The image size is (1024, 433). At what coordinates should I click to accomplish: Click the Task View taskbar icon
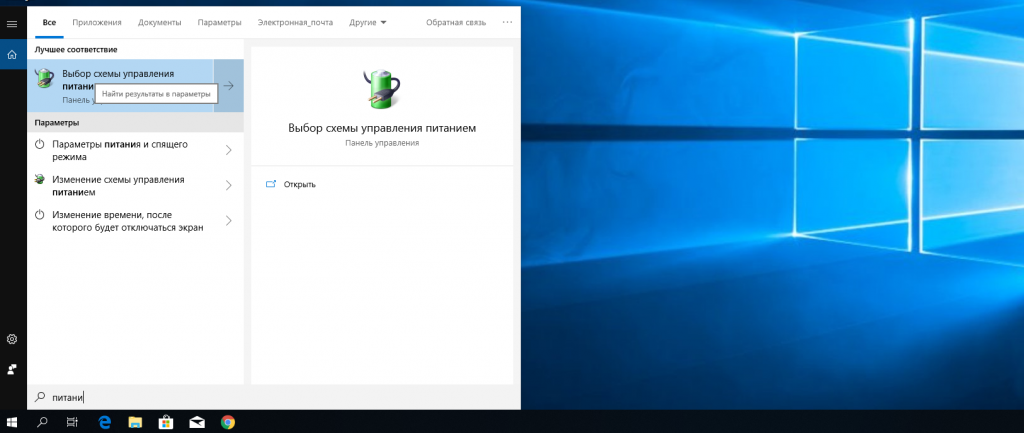[73, 422]
